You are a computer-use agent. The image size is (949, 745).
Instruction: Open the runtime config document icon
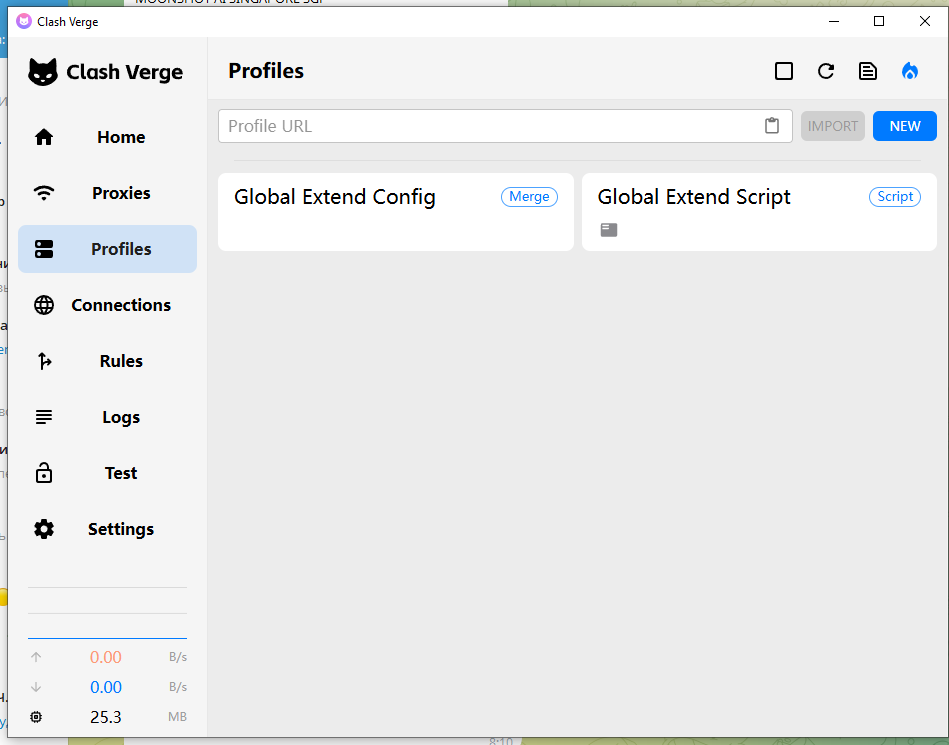(x=868, y=71)
